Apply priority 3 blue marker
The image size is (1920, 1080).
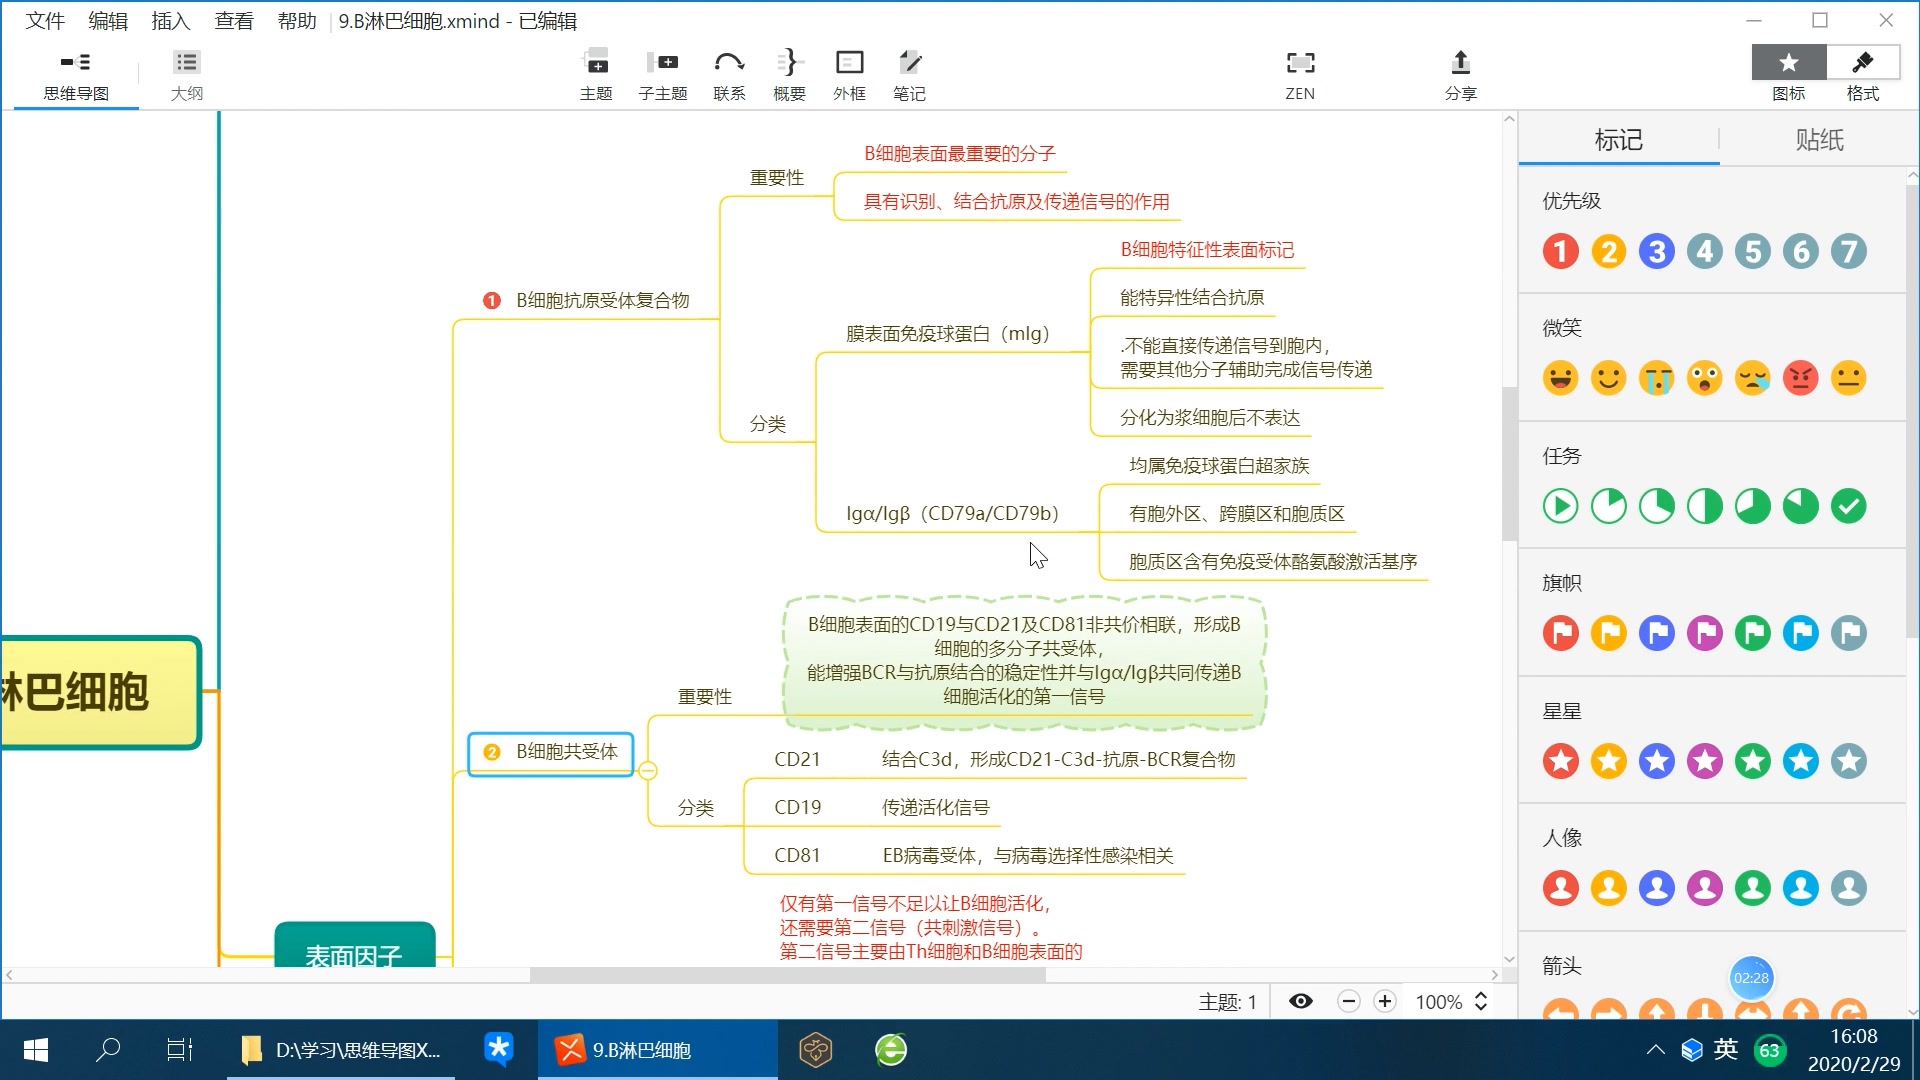(x=1656, y=251)
